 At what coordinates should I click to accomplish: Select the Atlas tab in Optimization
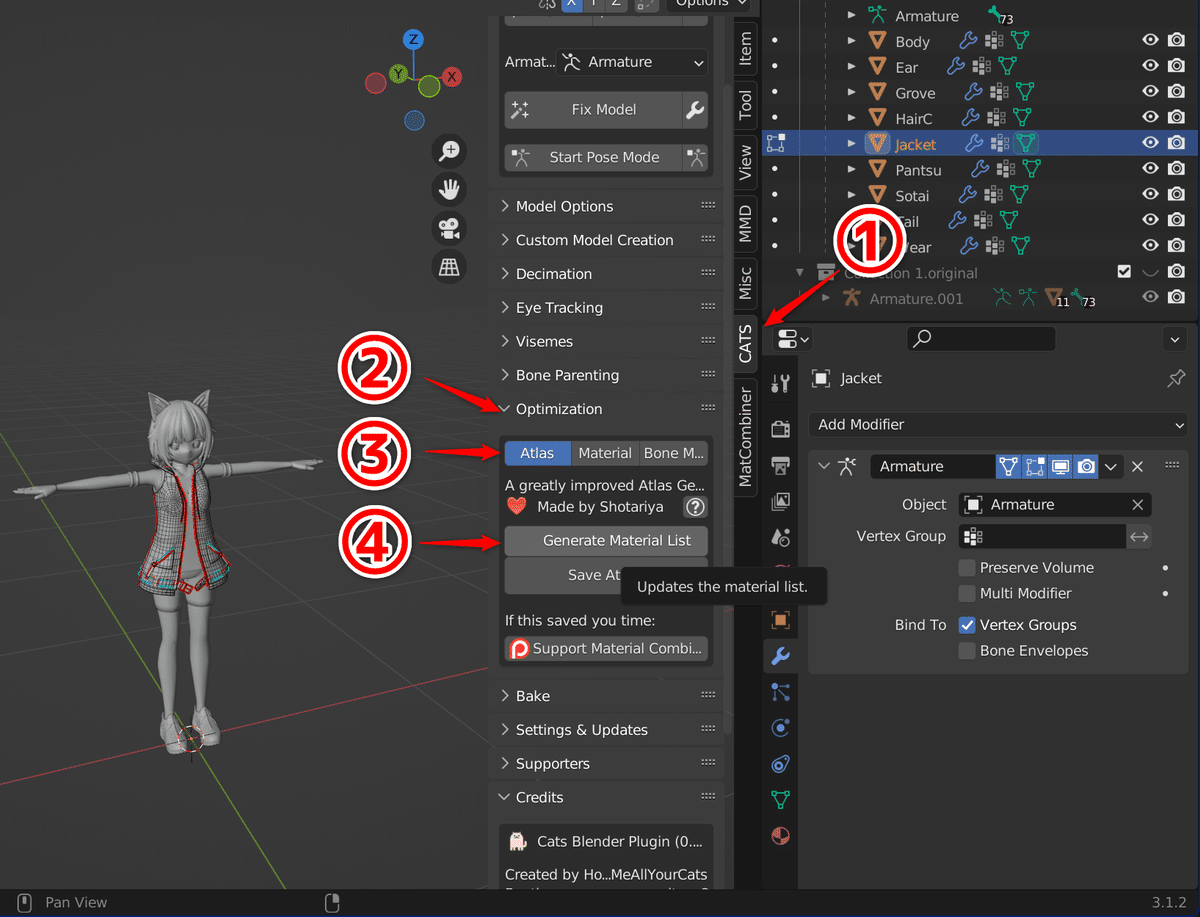537,453
